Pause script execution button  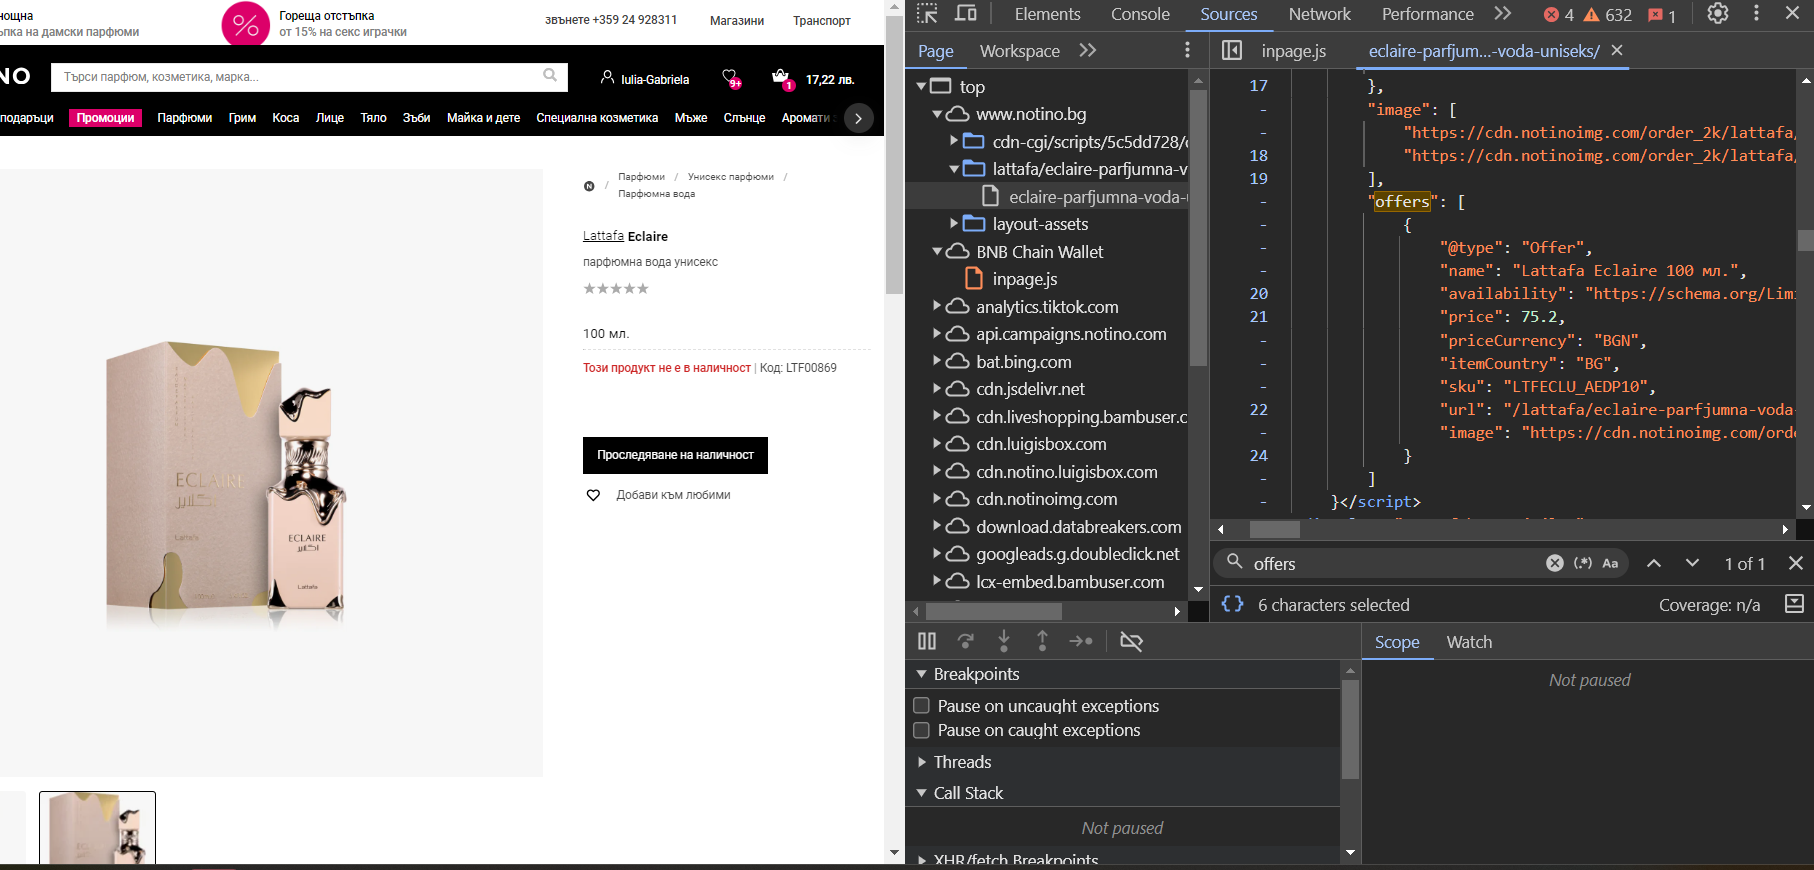coord(927,641)
